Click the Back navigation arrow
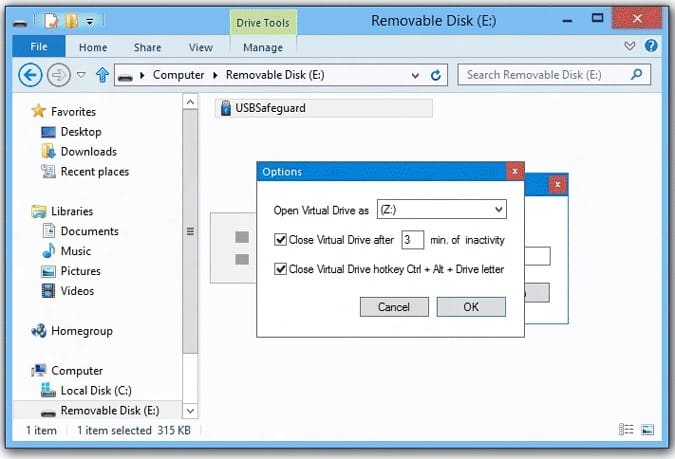The height and width of the screenshot is (459, 675). [x=30, y=75]
